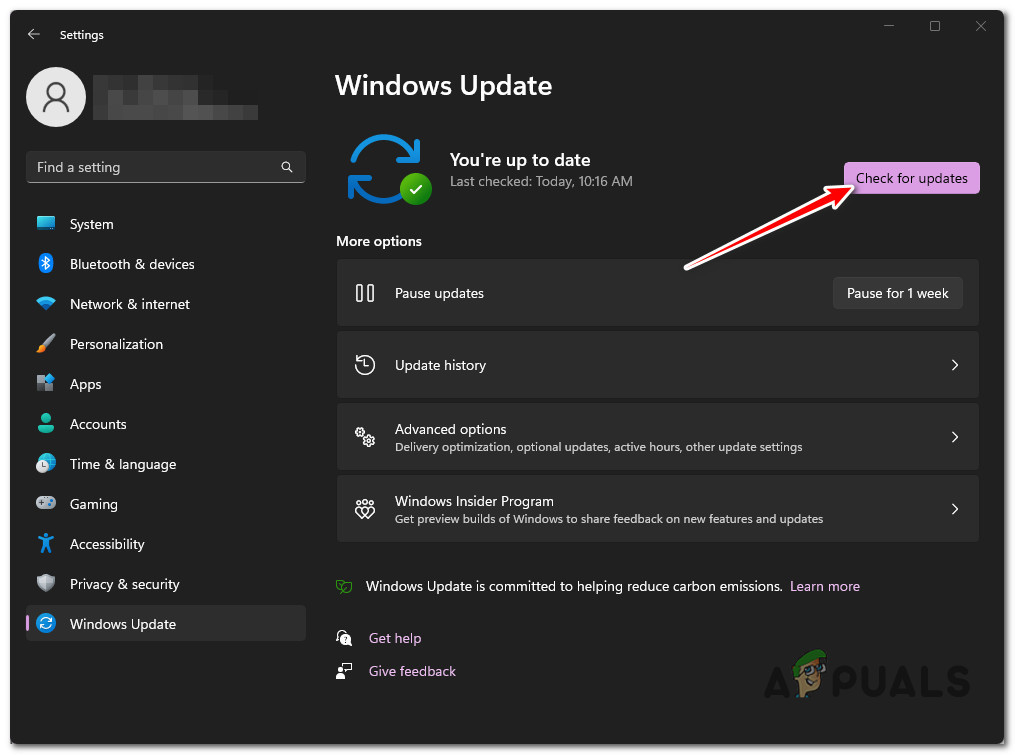The width and height of the screenshot is (1015, 755).
Task: Click the System monitor icon
Action: 46,223
